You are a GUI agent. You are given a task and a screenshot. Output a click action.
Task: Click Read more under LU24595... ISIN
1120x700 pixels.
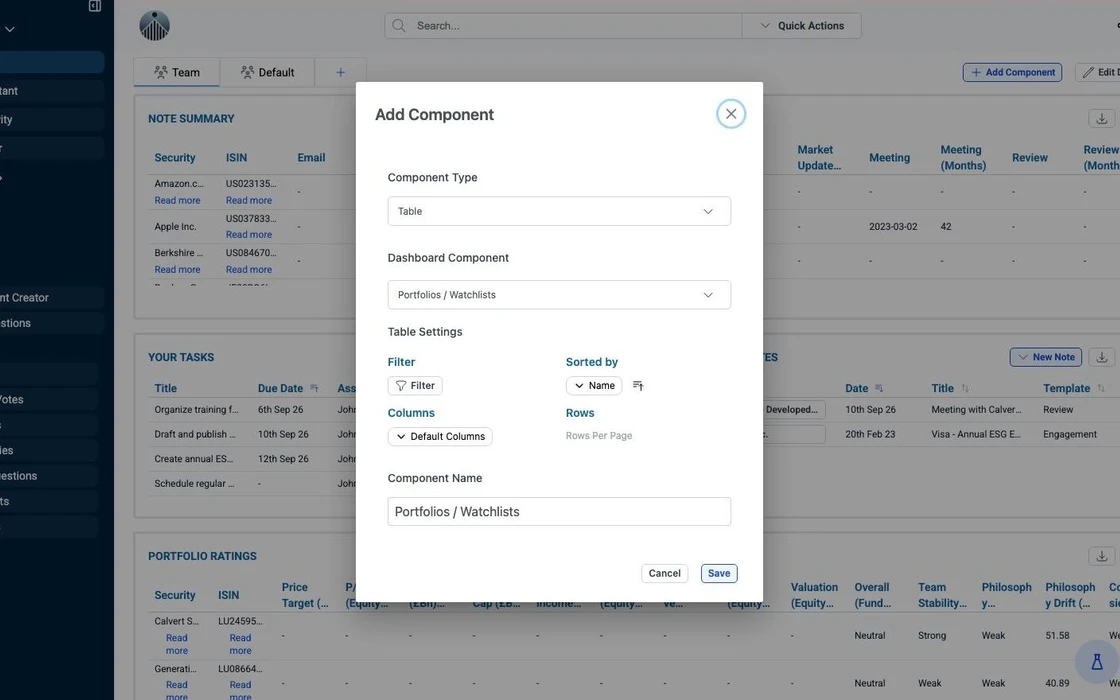(x=240, y=644)
